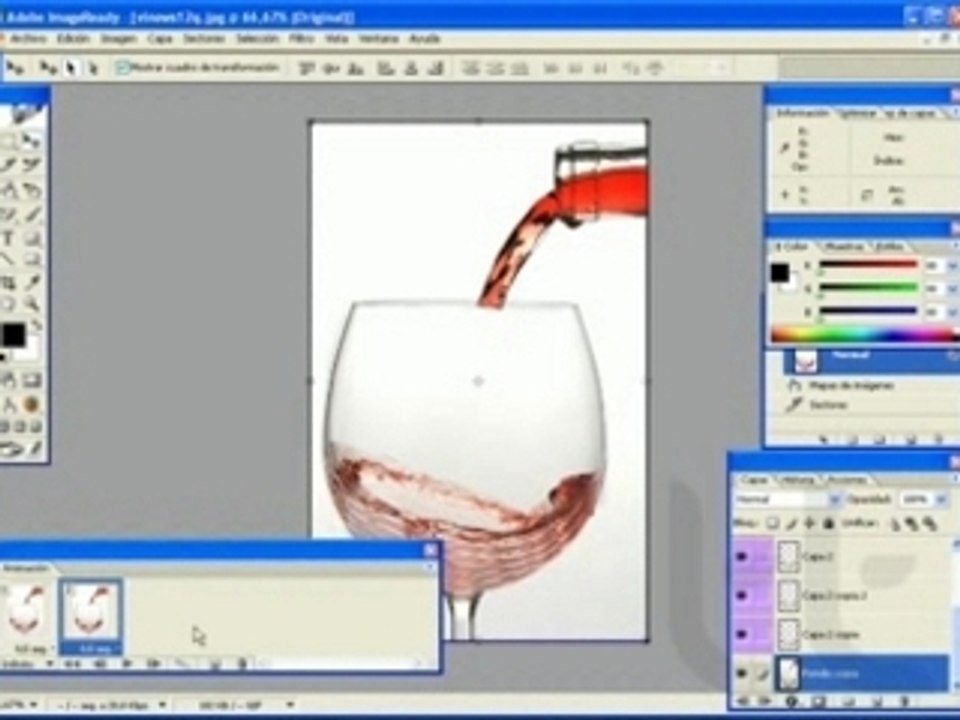The width and height of the screenshot is (960, 720).
Task: Open the Opacidad dropdown arrow
Action: pos(942,500)
